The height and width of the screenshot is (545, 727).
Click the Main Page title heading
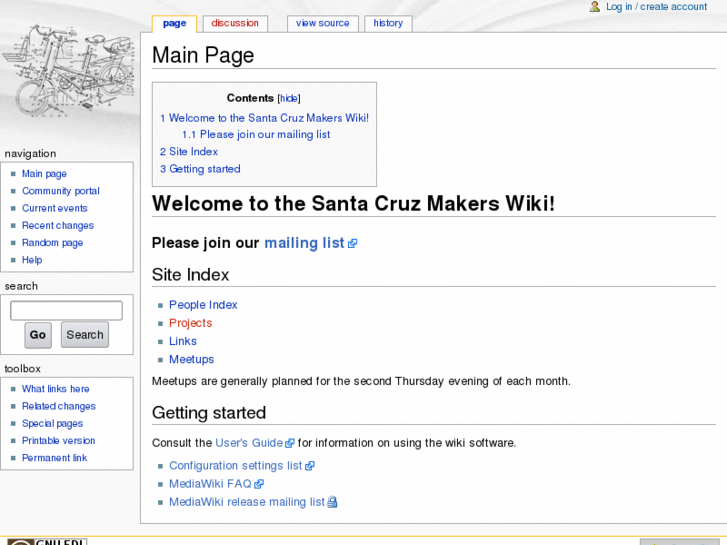click(203, 55)
